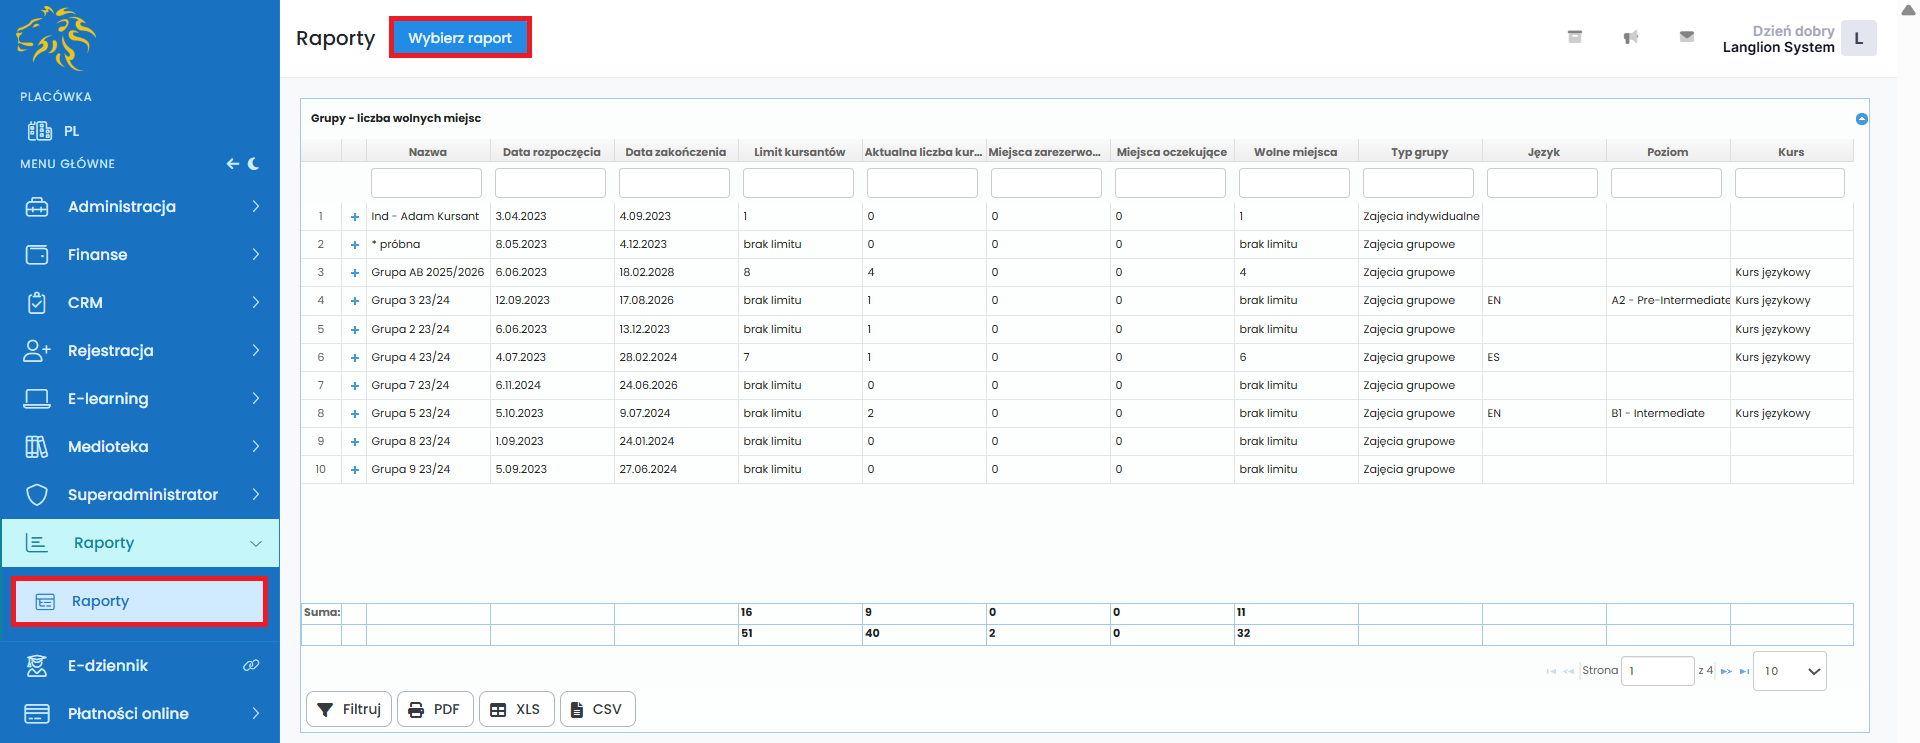Go to the next page arrow
The image size is (1920, 743).
pos(1726,671)
